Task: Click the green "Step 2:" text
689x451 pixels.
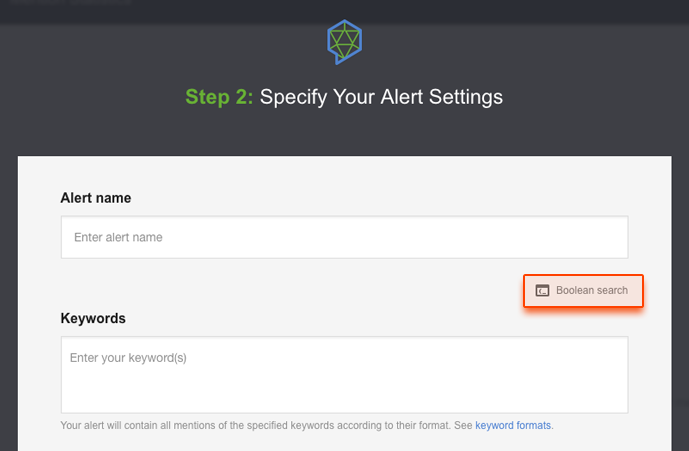Action: (x=219, y=97)
